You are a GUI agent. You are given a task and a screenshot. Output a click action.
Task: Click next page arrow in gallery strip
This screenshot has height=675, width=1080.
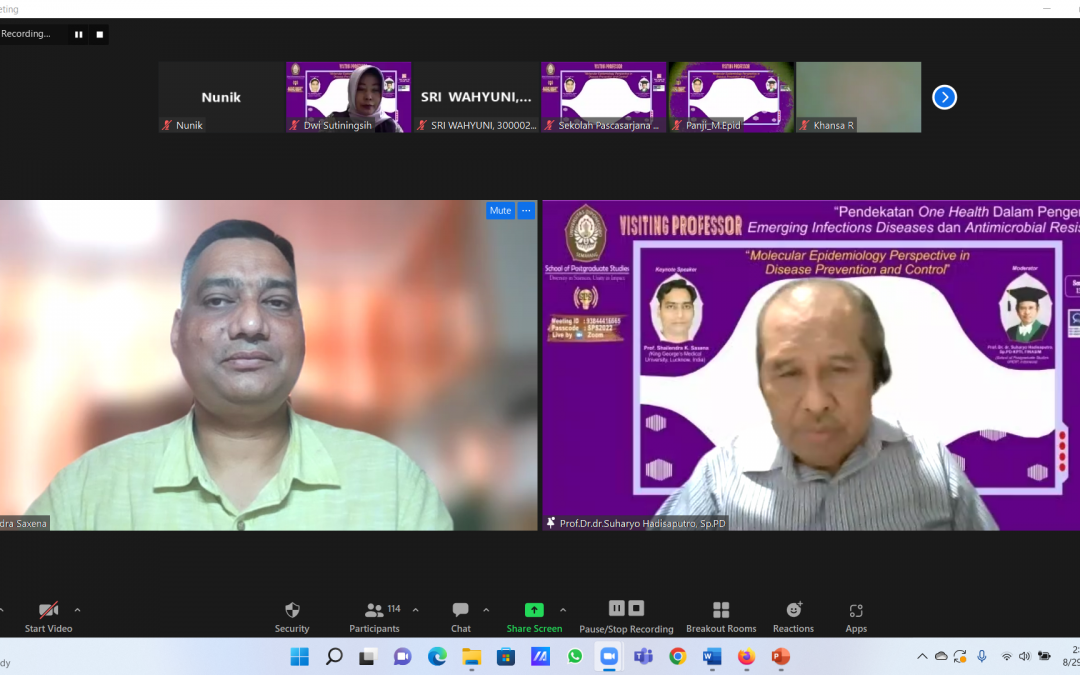point(944,96)
